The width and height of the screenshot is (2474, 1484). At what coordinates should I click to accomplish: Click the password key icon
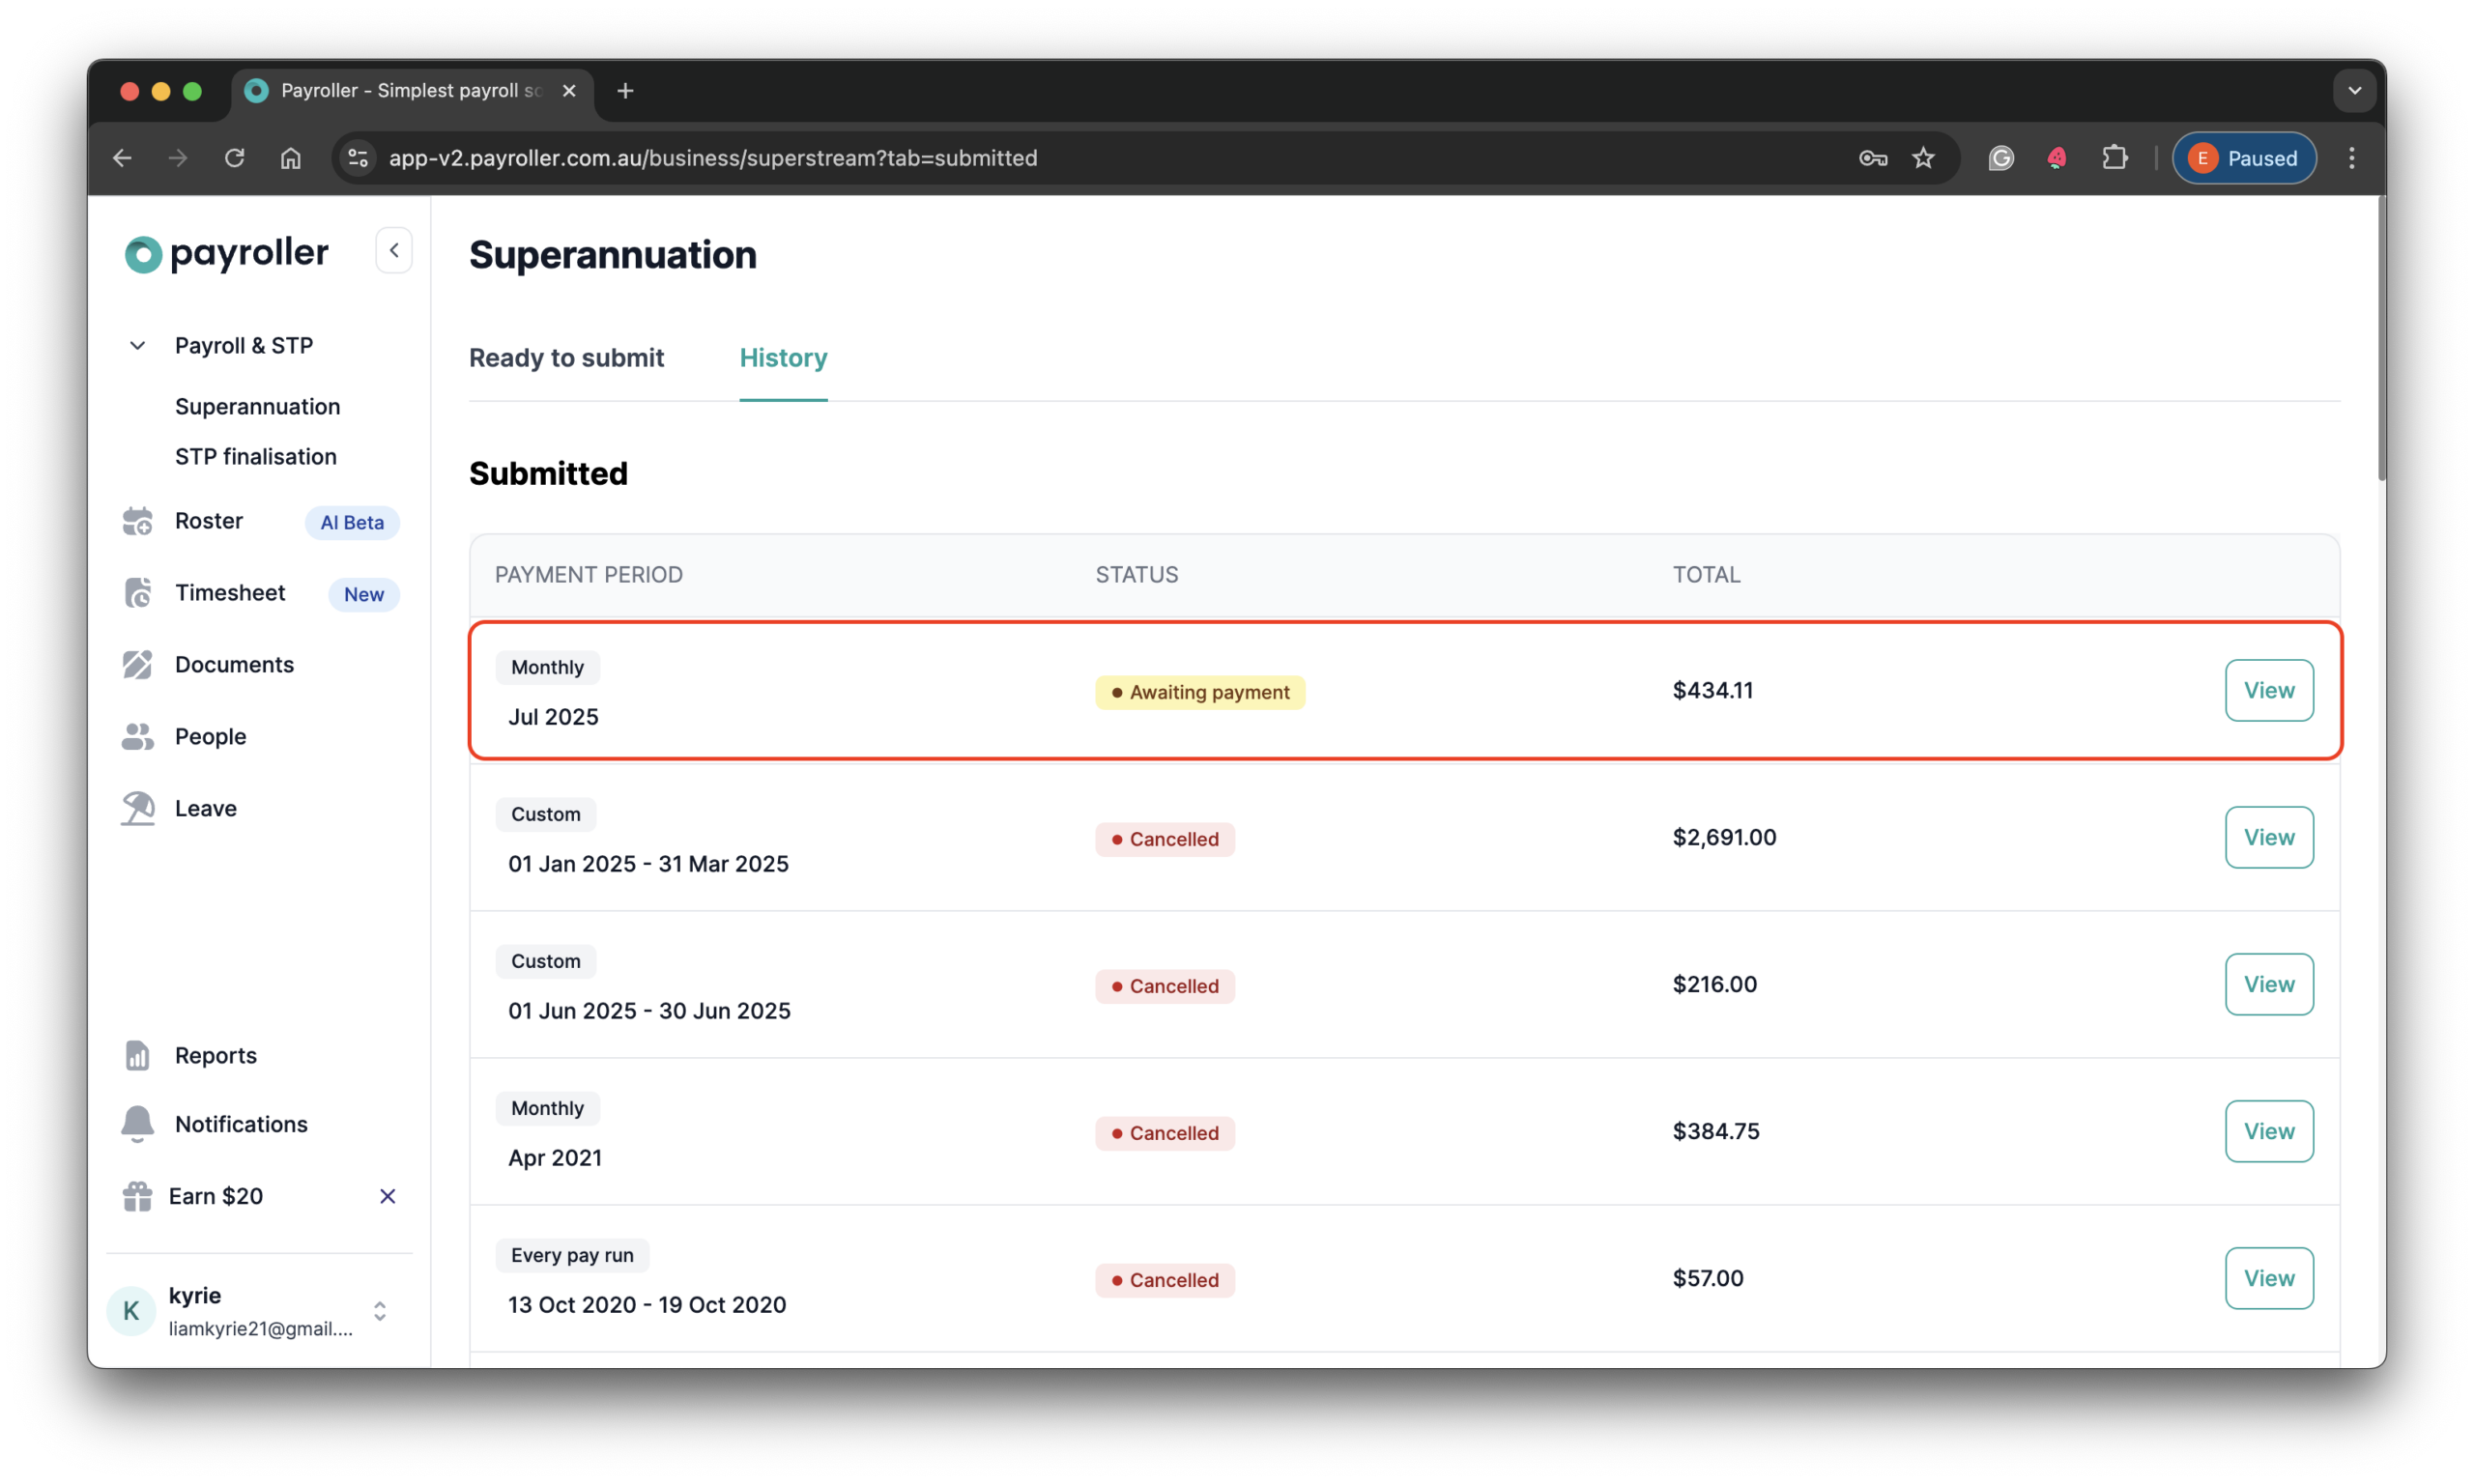(1872, 158)
